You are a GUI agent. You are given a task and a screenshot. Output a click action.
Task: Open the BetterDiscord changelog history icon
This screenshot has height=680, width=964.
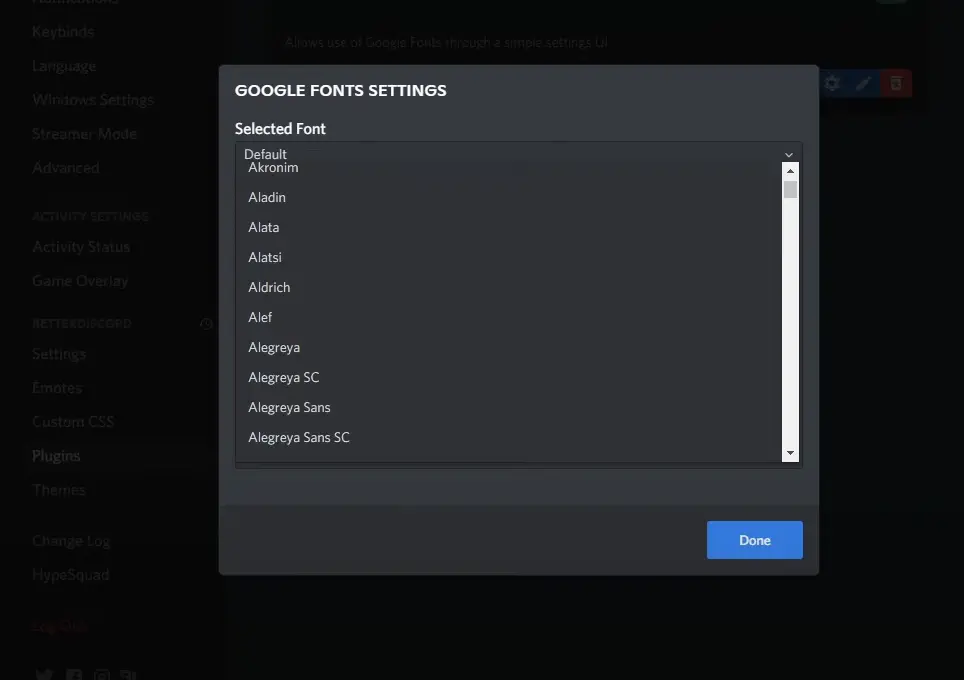click(x=206, y=323)
